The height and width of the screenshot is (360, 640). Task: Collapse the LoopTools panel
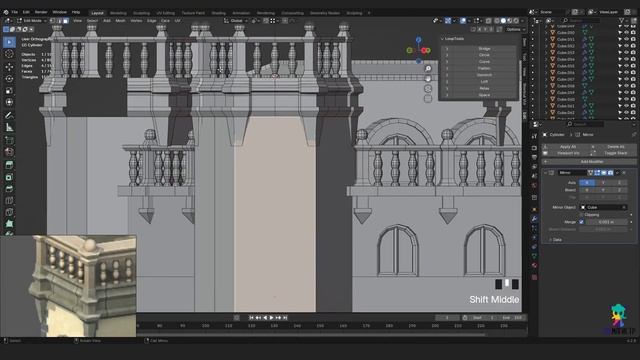point(442,39)
